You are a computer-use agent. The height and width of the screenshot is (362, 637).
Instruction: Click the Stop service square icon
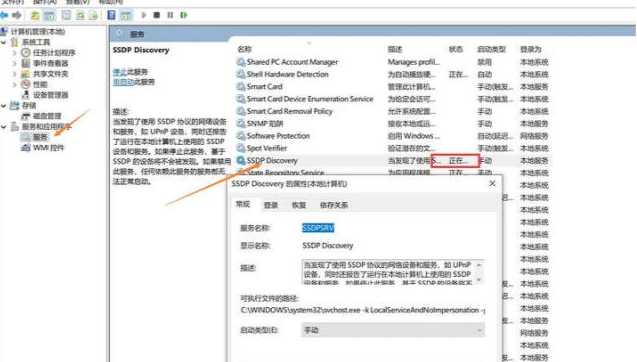(x=156, y=15)
